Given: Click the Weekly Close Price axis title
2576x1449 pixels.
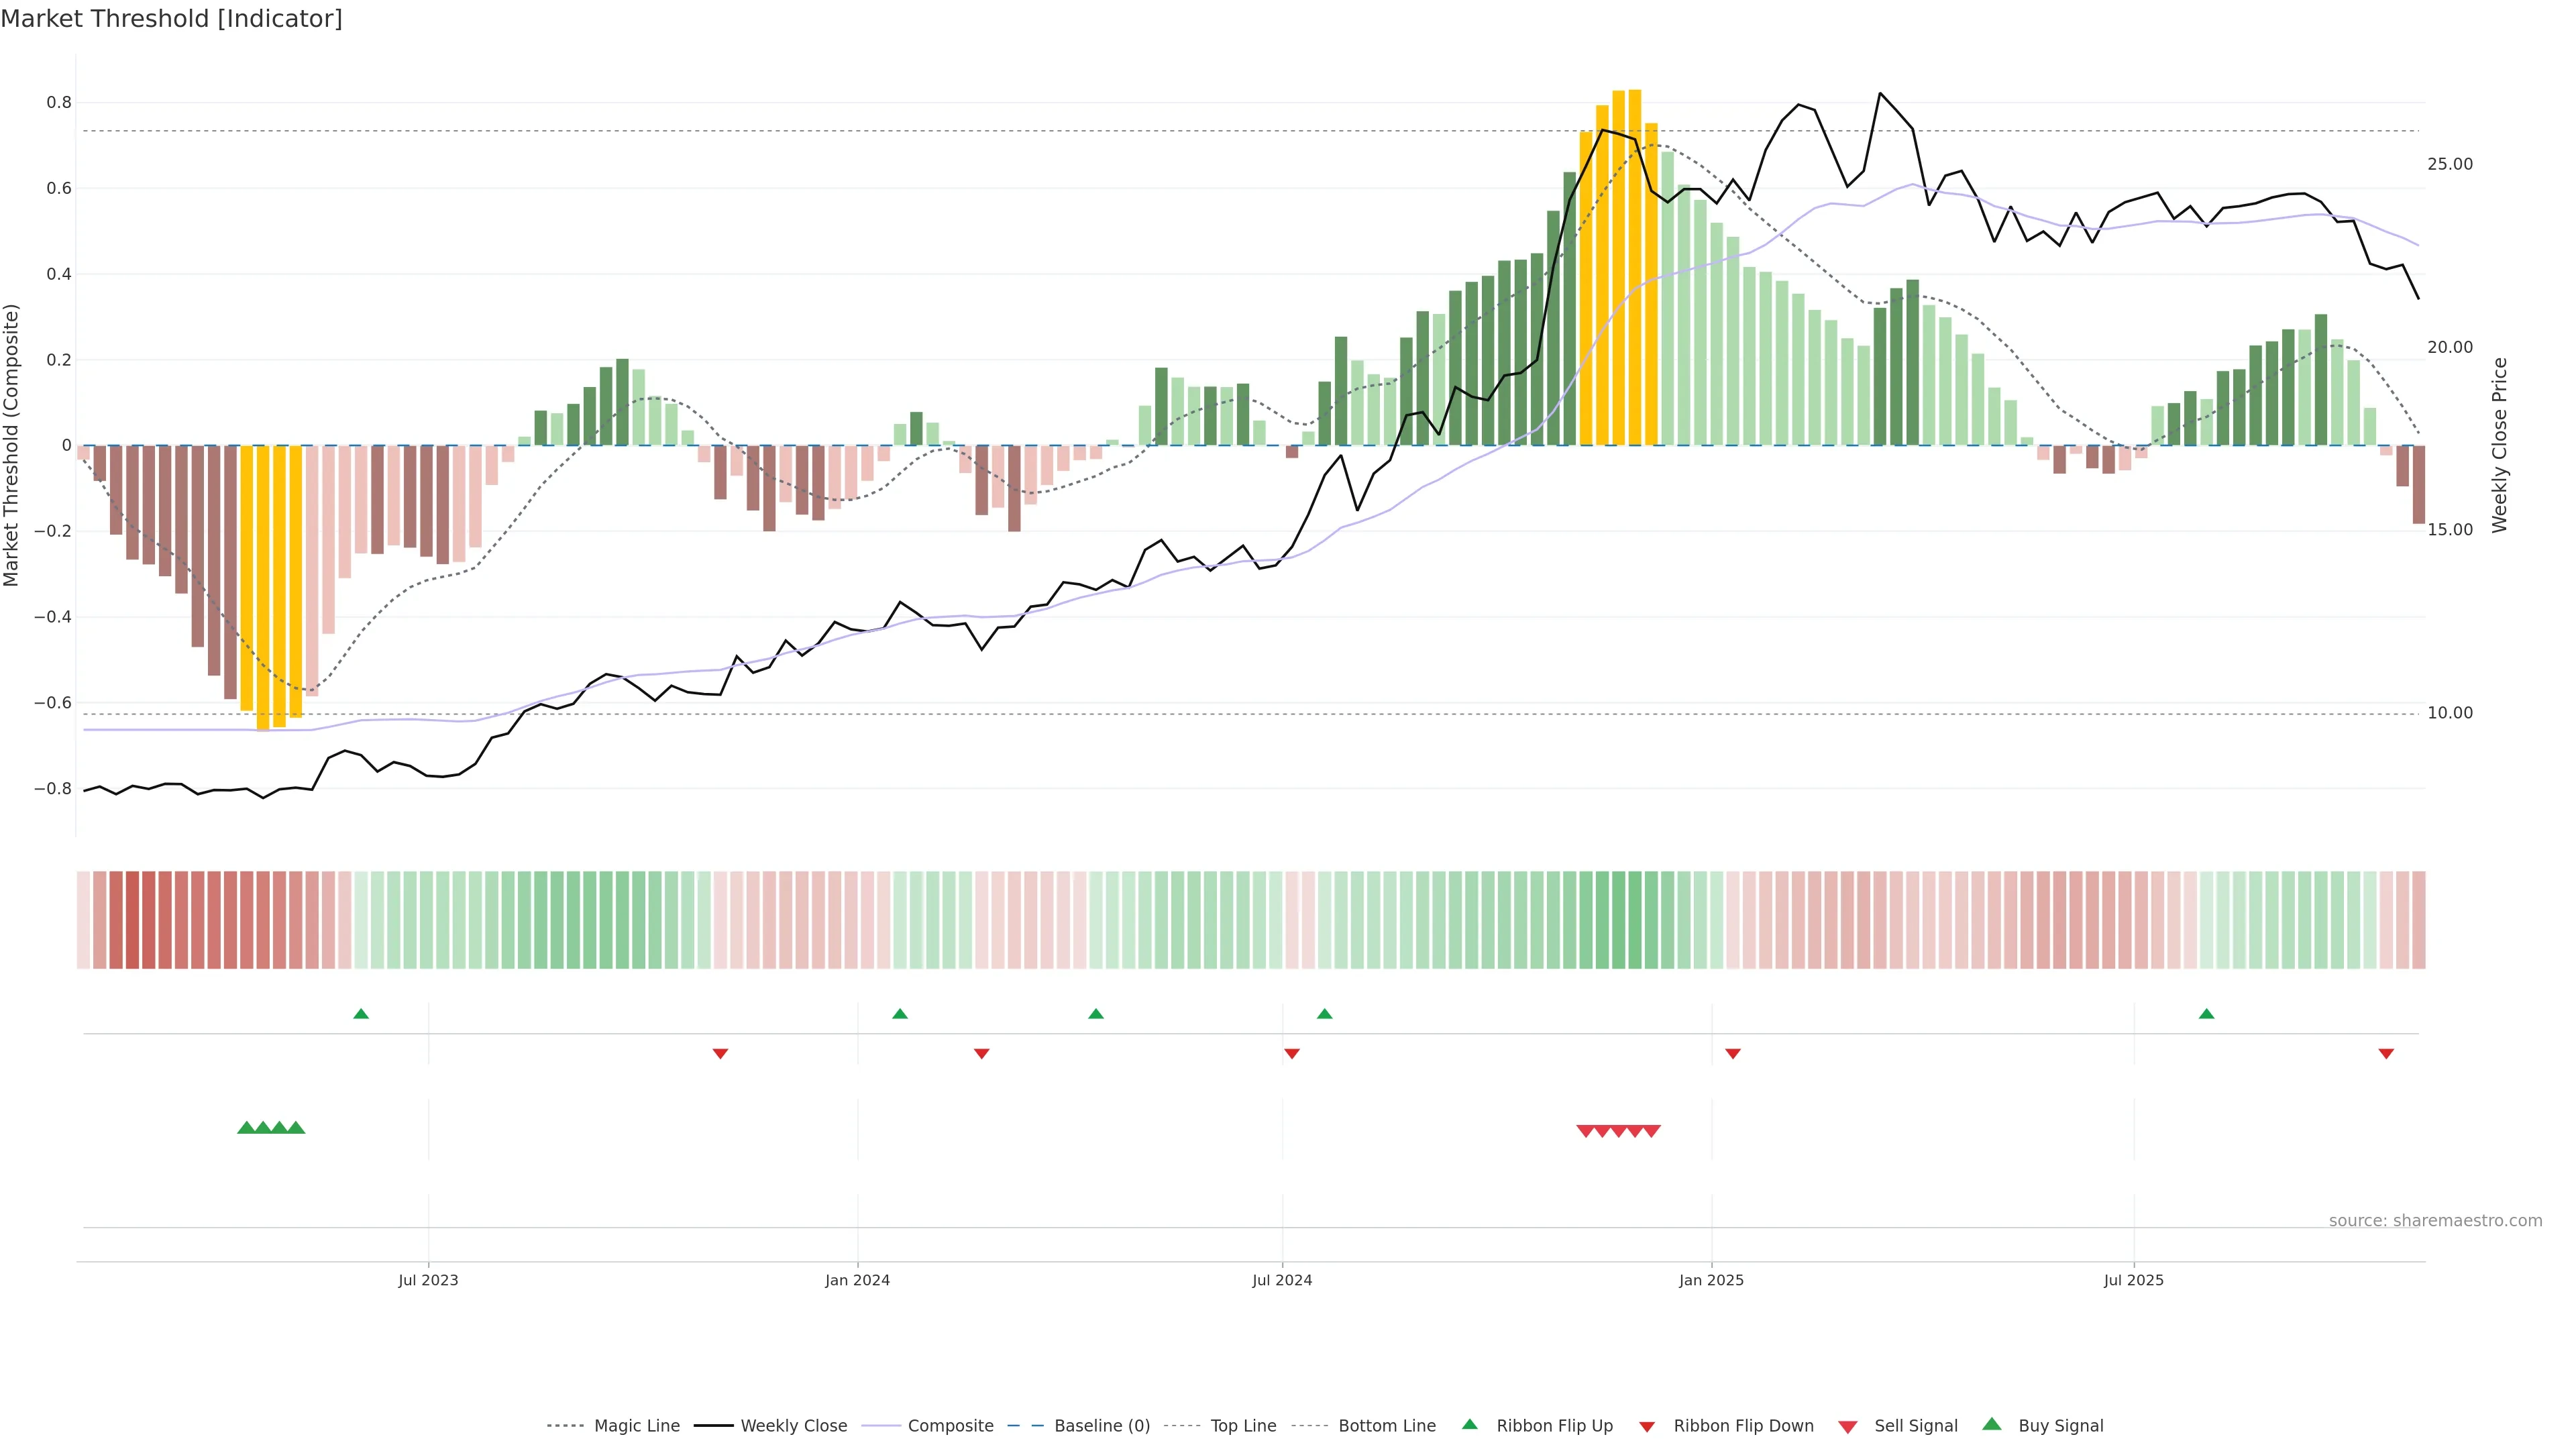Looking at the screenshot, I should pyautogui.click(x=2499, y=445).
